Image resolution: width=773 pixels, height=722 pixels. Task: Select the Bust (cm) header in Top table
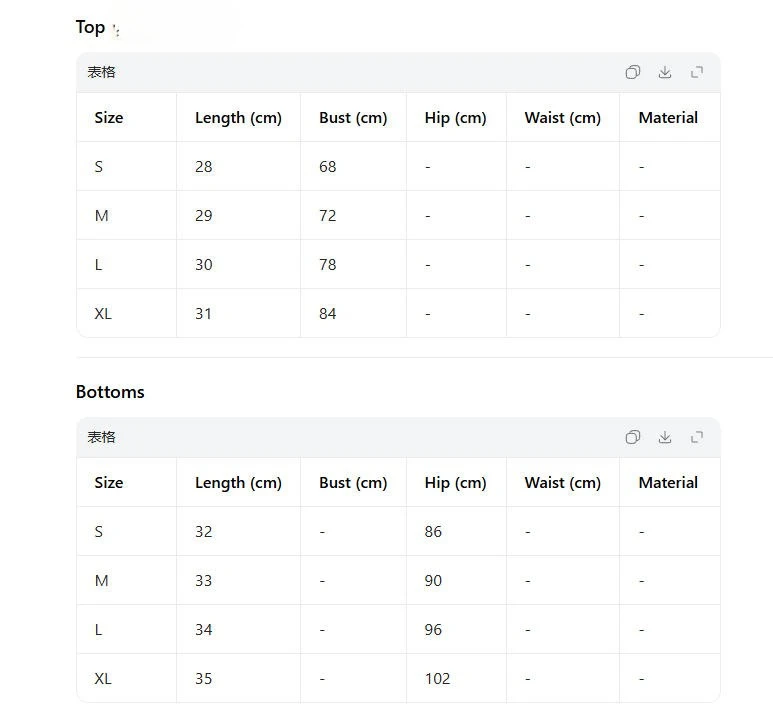click(x=353, y=118)
